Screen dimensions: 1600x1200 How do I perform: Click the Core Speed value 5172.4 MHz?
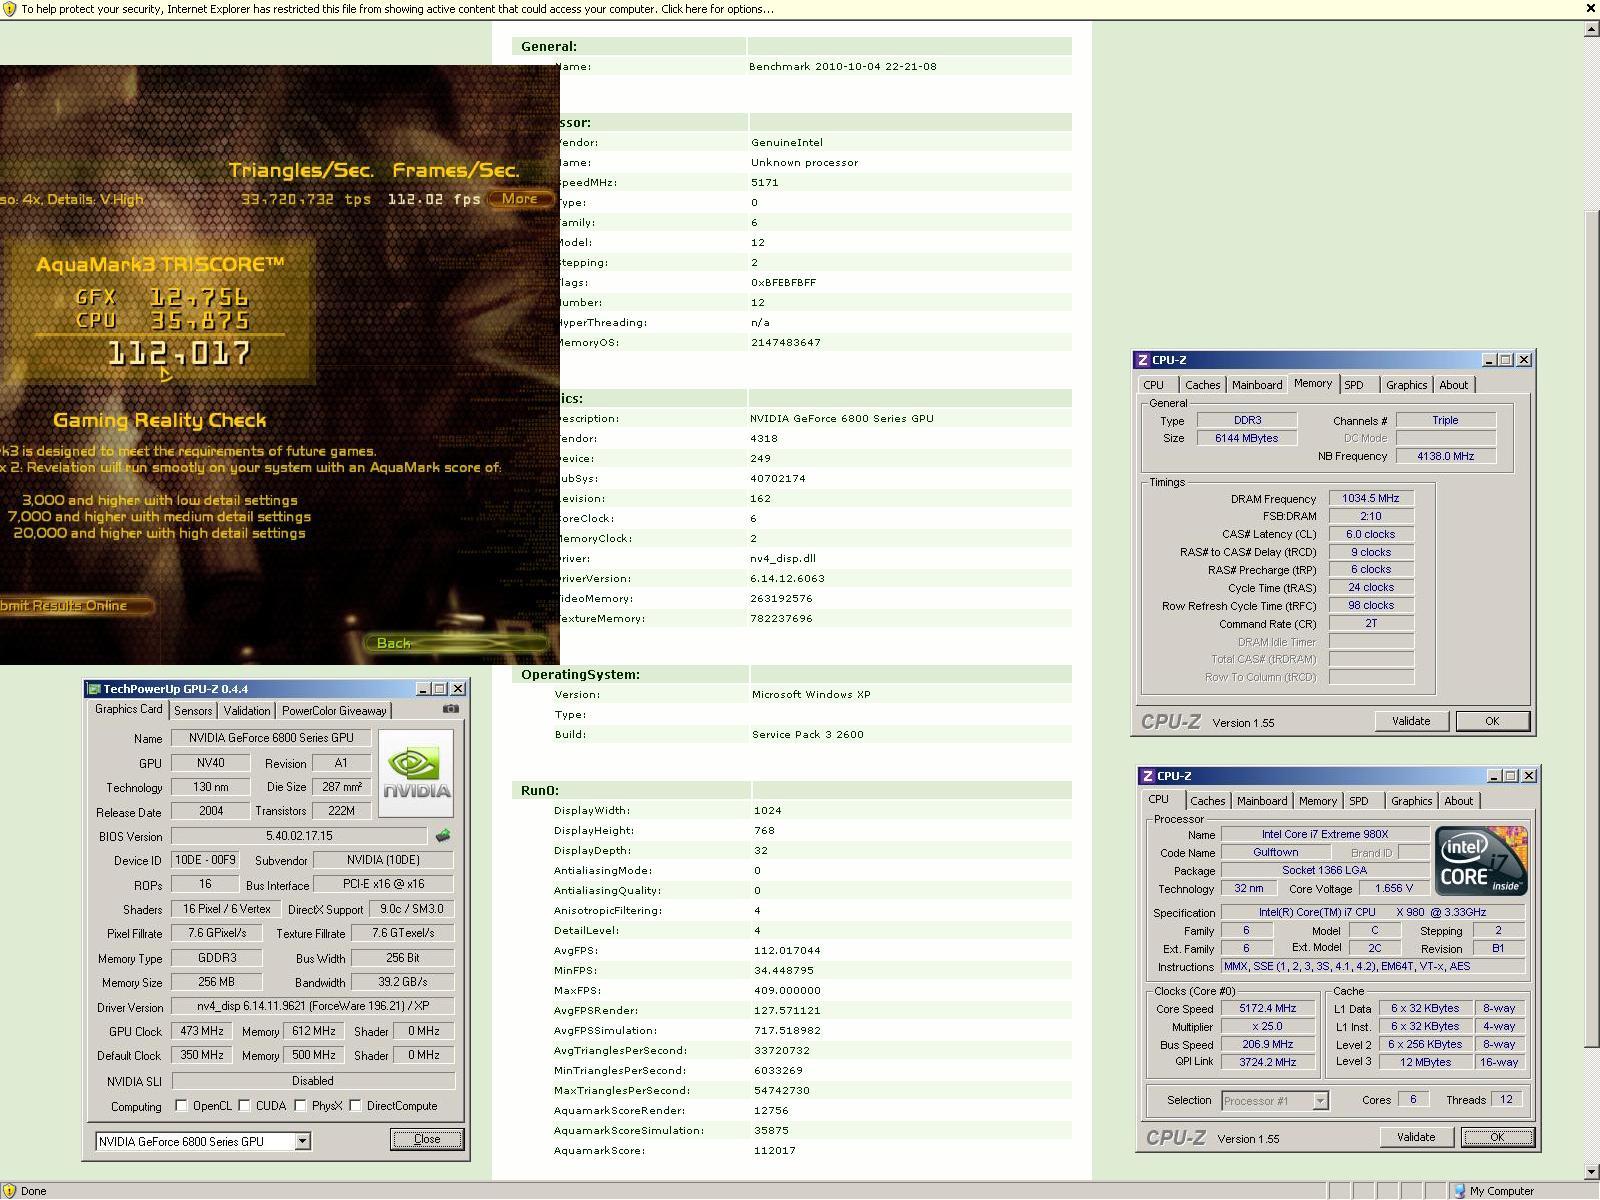[x=1267, y=1008]
